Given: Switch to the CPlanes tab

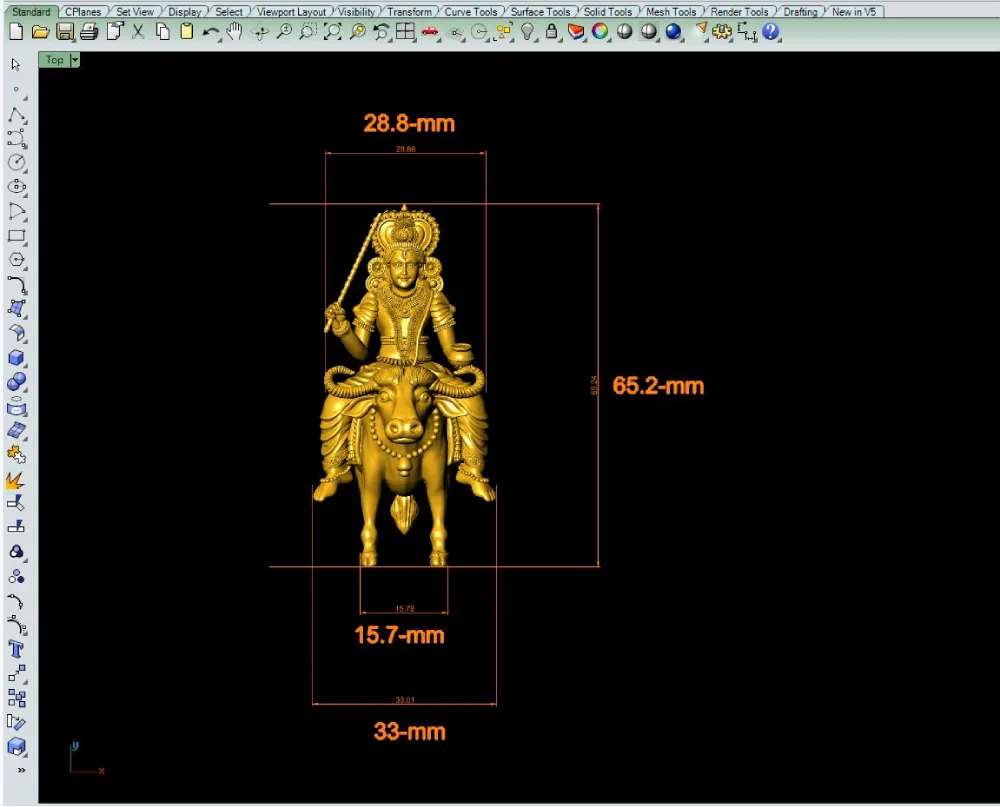Looking at the screenshot, I should pos(83,11).
